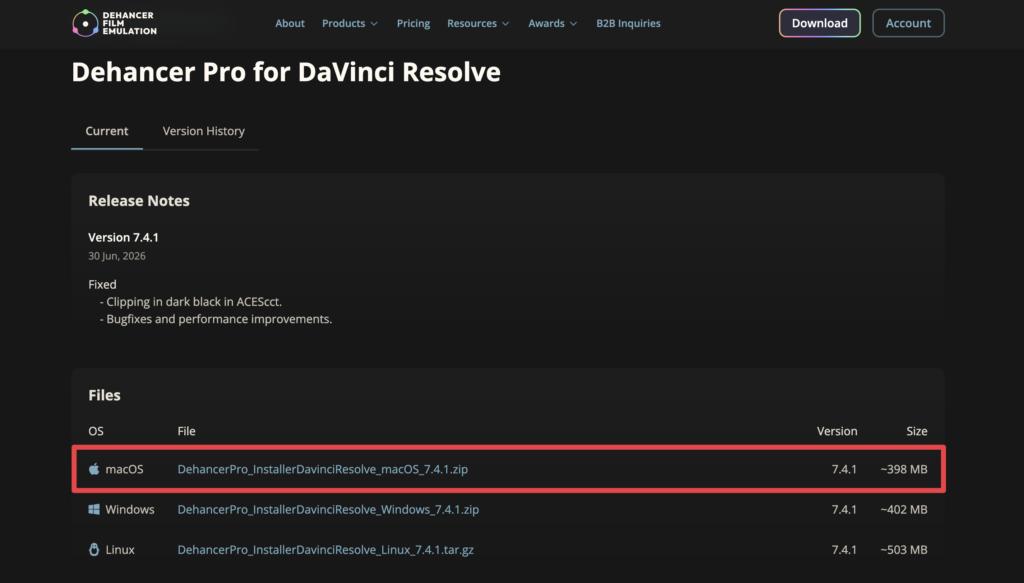1024x583 pixels.
Task: Click the macOS label in the files table
Action: pyautogui.click(x=124, y=469)
